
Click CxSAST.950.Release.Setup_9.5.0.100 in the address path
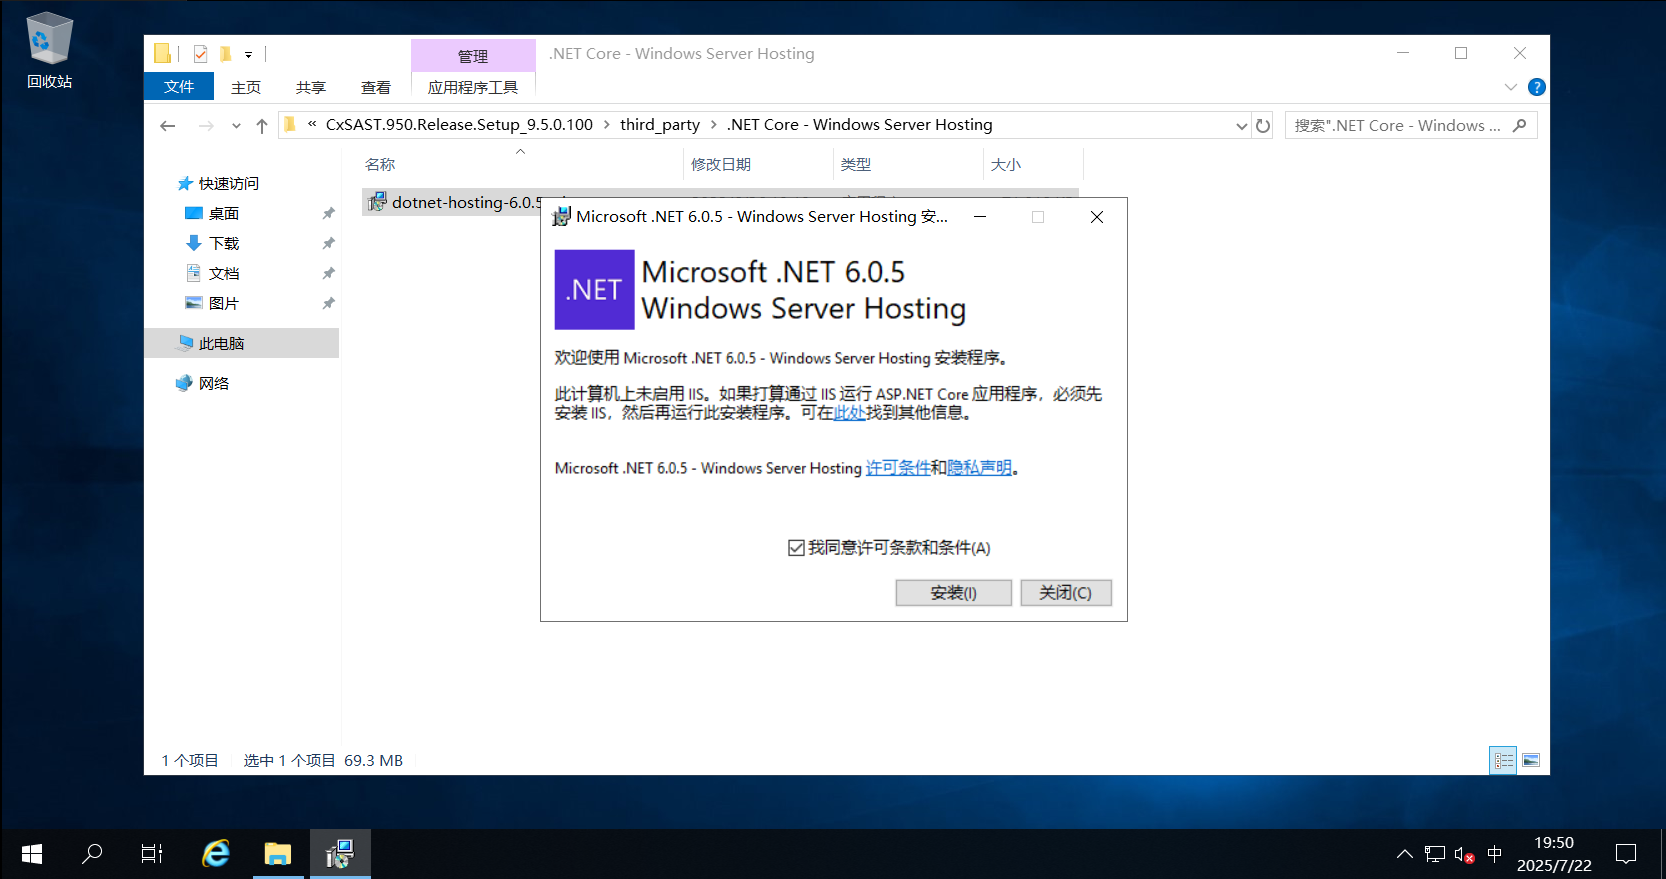pos(459,124)
